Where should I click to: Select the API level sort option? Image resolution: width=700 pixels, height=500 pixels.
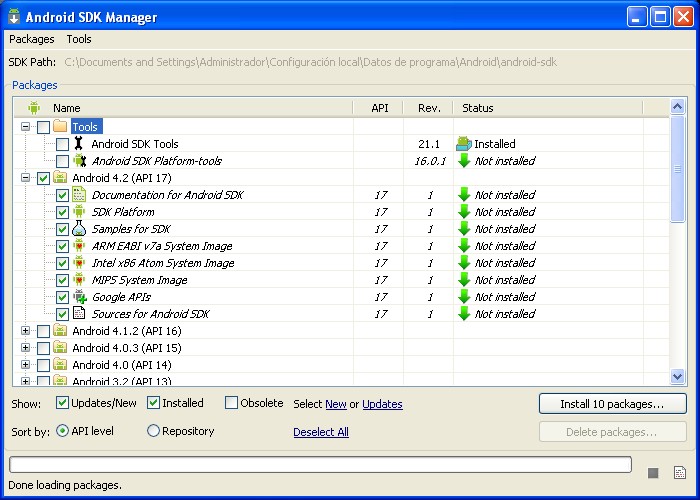(x=62, y=431)
